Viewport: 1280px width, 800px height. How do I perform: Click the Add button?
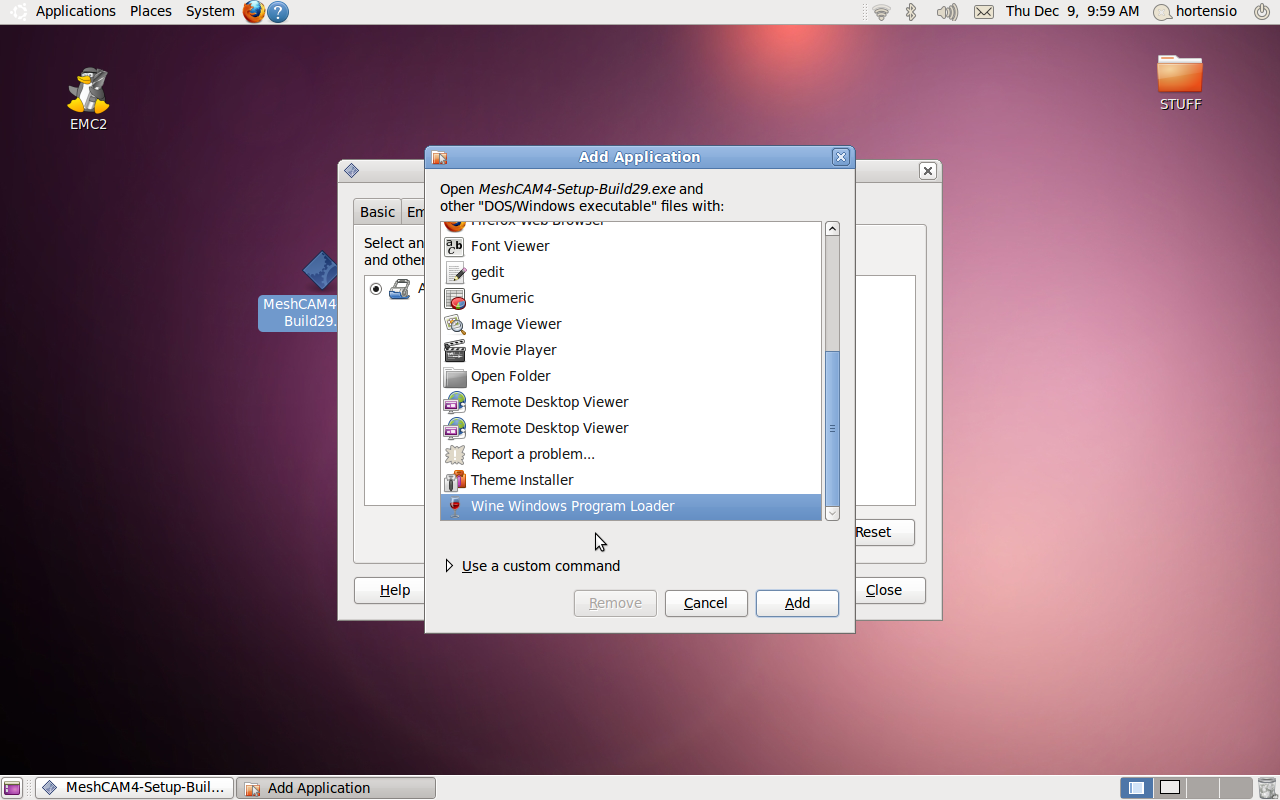coord(797,603)
